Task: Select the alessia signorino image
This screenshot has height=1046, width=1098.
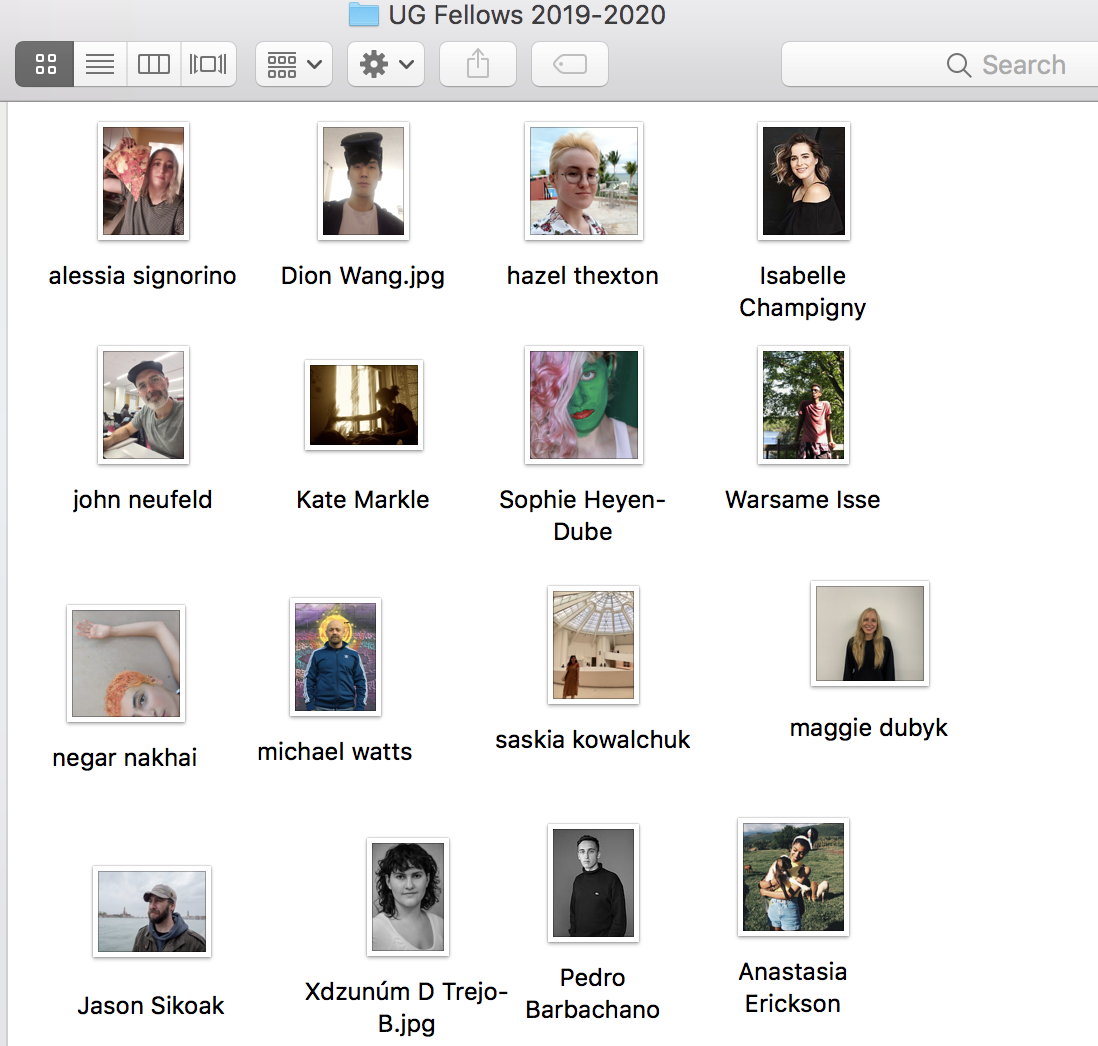Action: pos(143,181)
